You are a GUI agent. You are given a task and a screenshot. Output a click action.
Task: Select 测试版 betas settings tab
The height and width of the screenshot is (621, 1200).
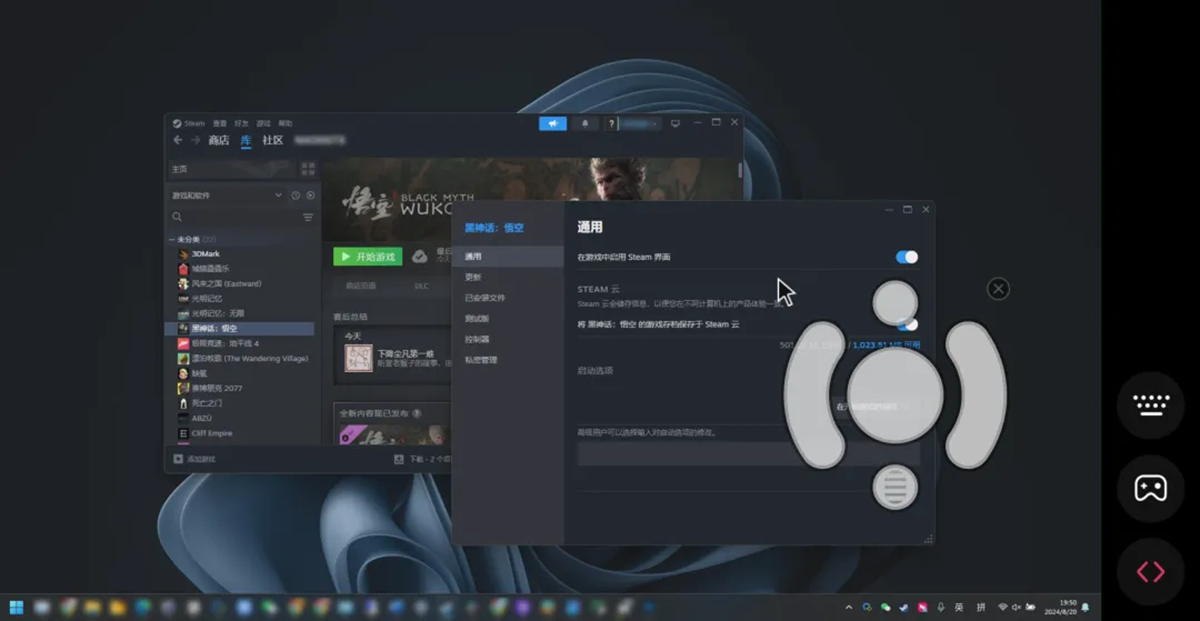click(508, 318)
